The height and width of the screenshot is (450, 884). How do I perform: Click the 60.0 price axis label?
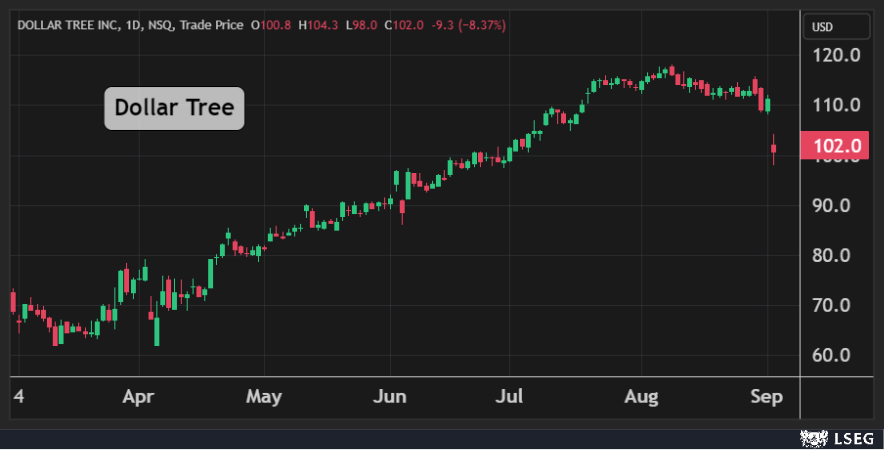[x=837, y=356]
